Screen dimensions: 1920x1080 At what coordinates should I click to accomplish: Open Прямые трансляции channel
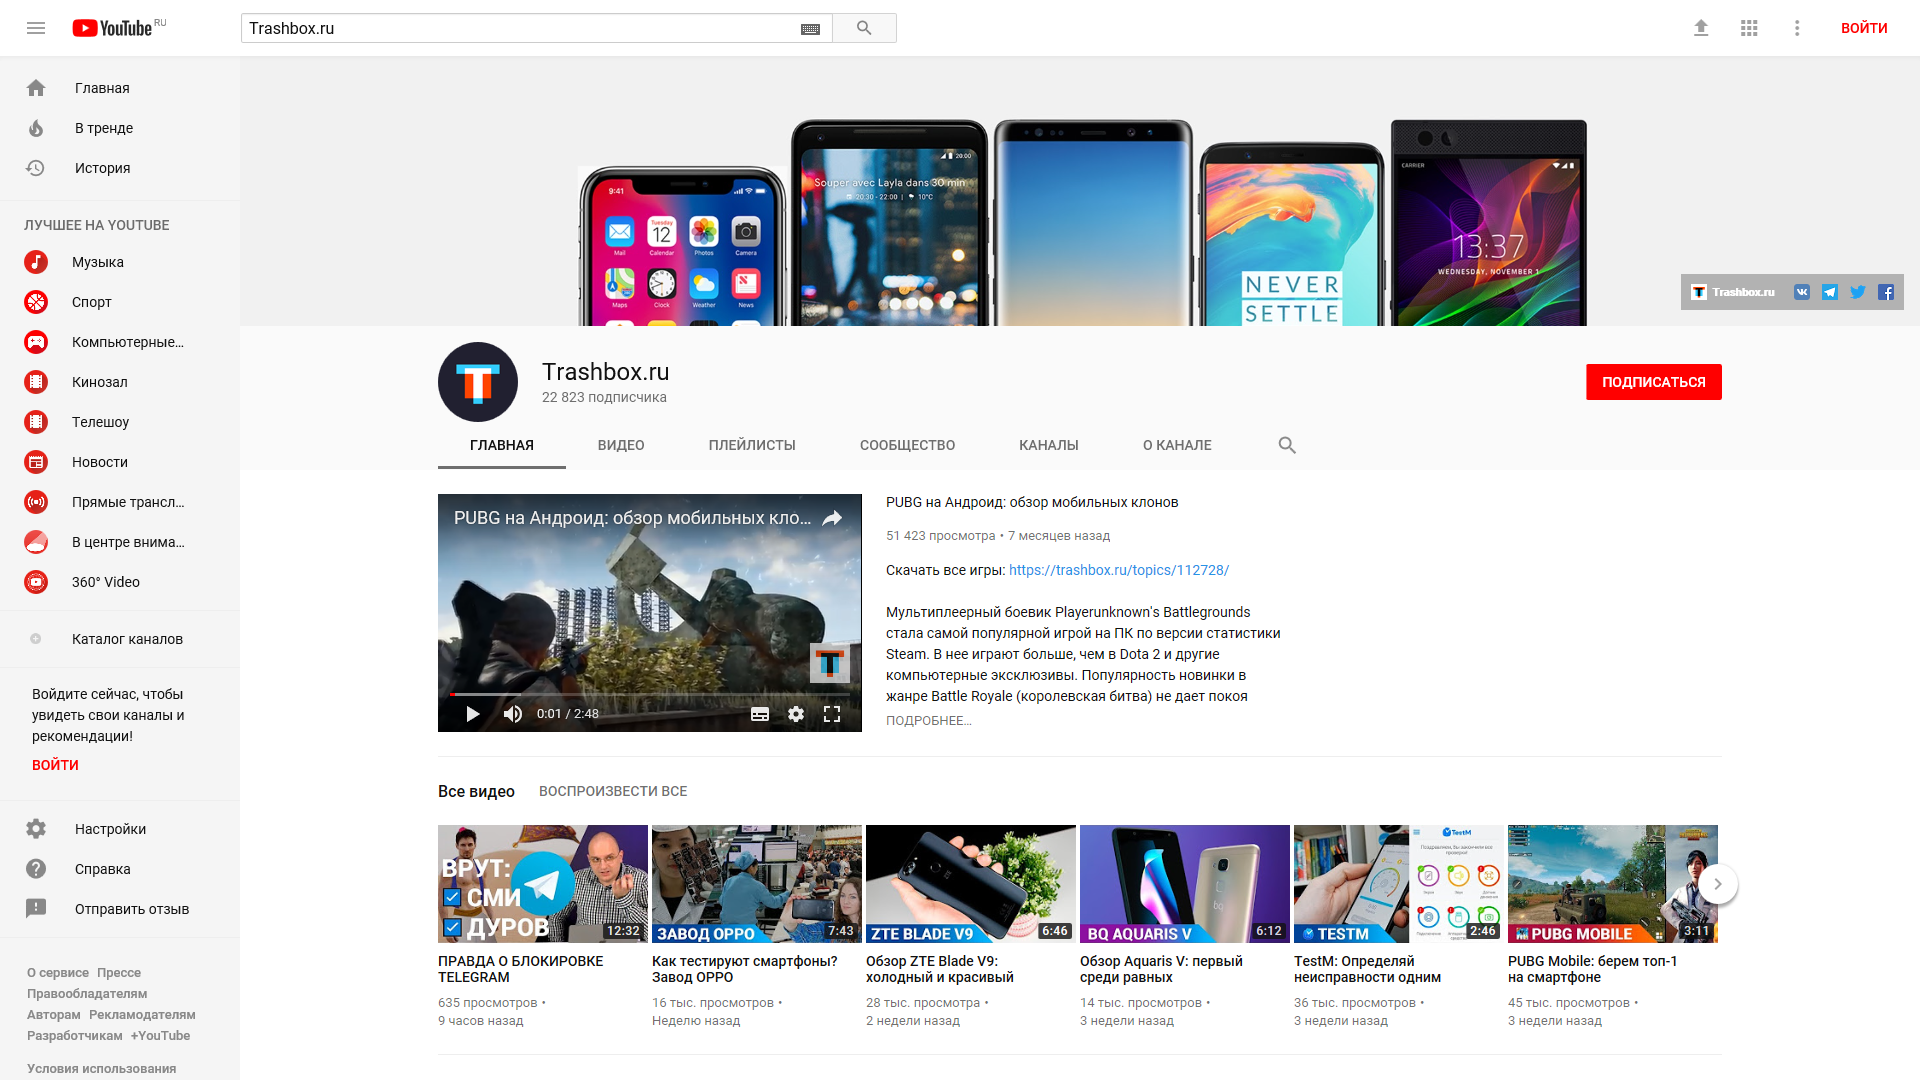[x=120, y=502]
